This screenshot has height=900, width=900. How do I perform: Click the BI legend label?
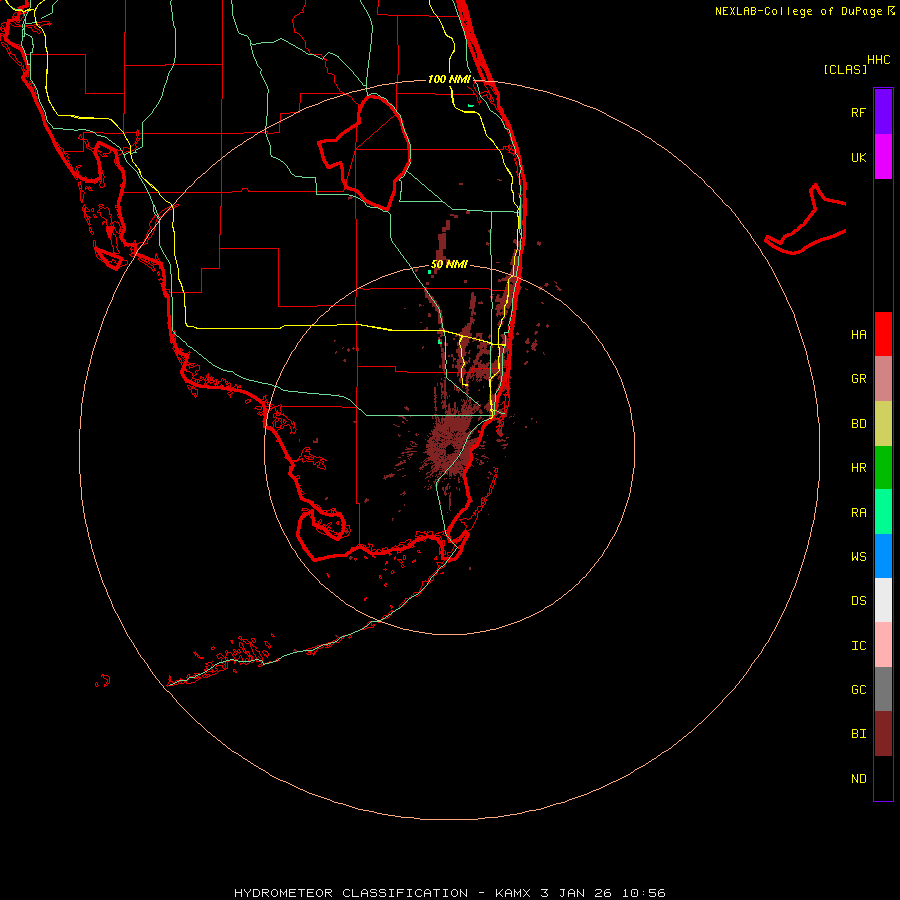click(859, 734)
